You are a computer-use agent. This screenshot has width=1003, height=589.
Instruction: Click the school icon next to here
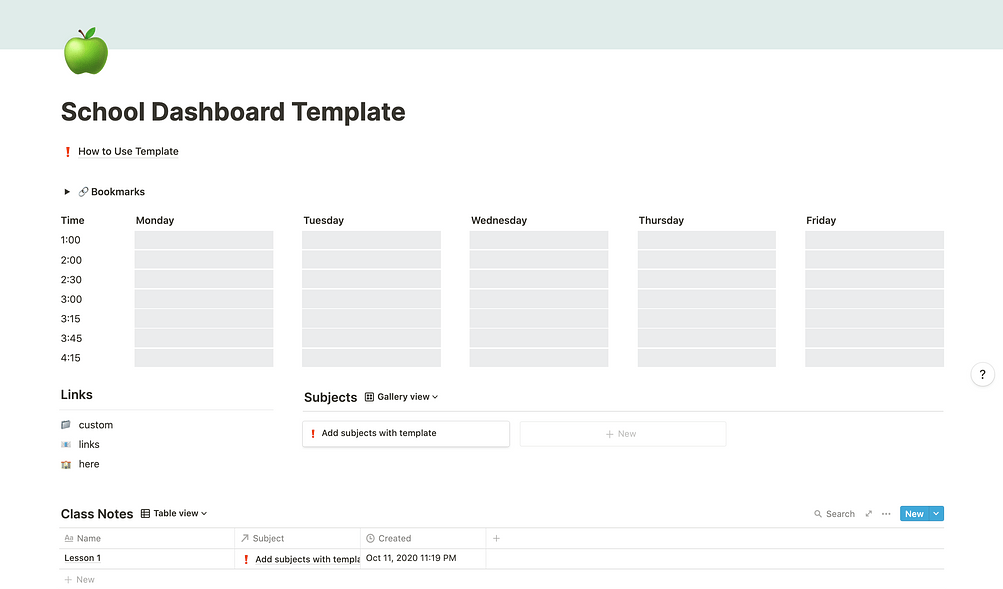(x=66, y=464)
